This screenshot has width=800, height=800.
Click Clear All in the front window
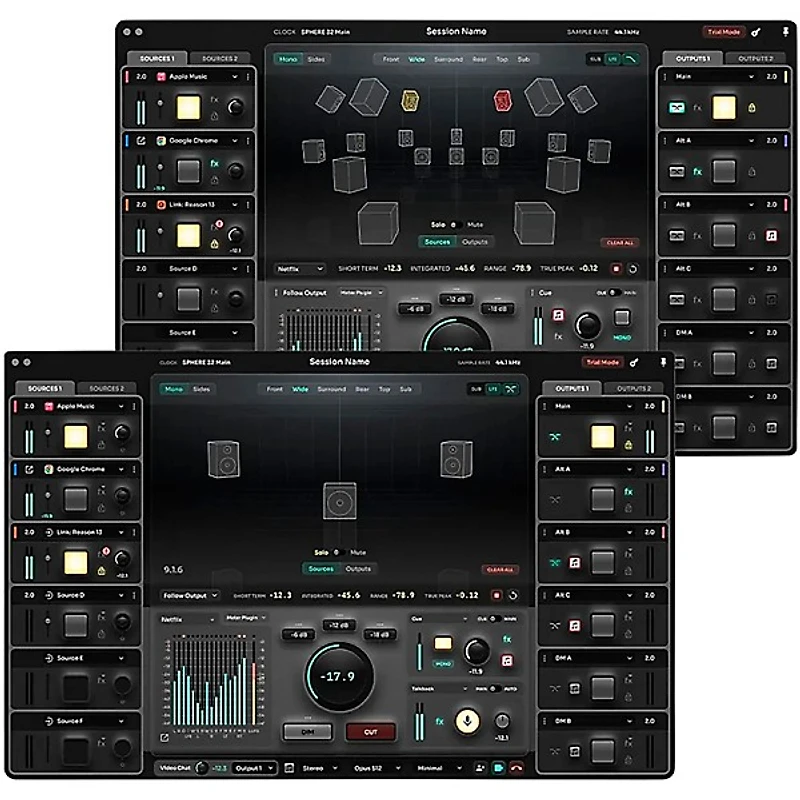(x=501, y=569)
